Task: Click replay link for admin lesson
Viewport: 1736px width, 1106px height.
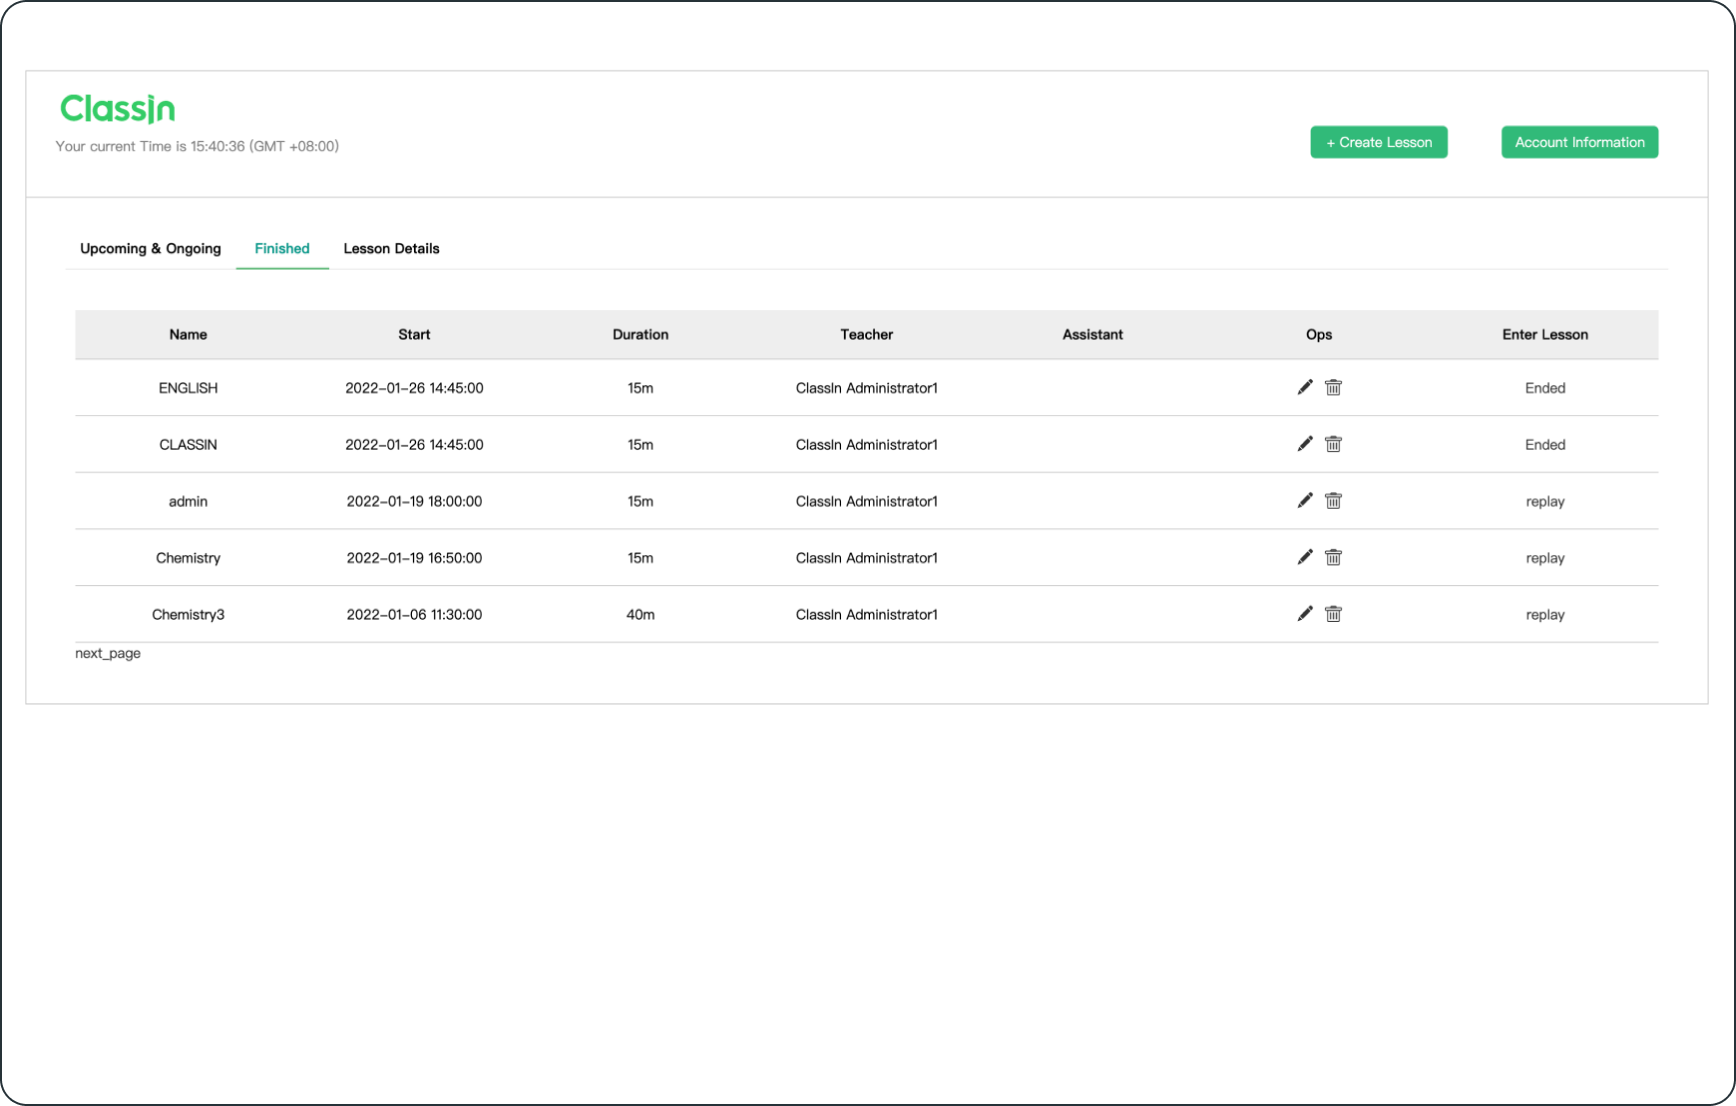Action: click(x=1544, y=501)
